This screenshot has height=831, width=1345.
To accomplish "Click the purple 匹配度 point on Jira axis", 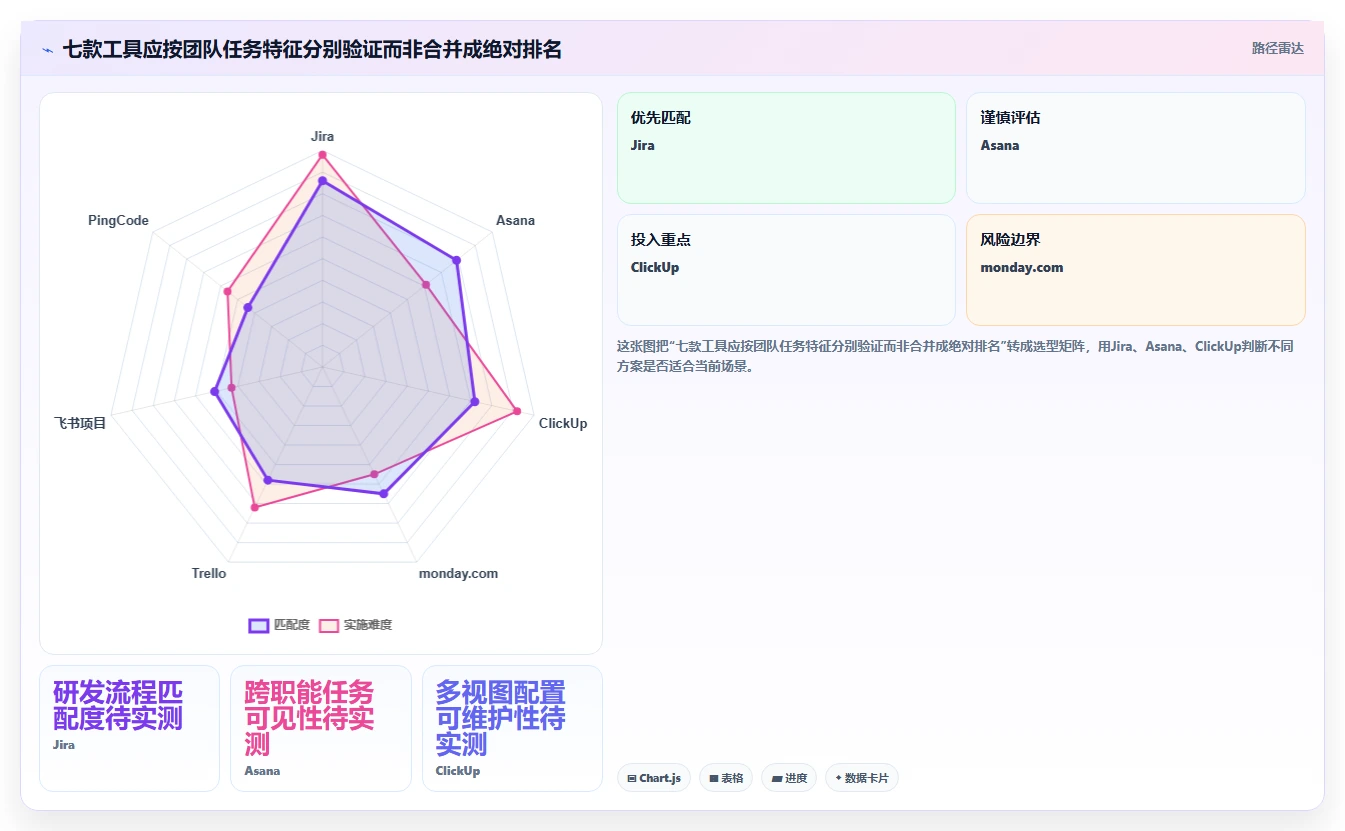I will point(322,181).
